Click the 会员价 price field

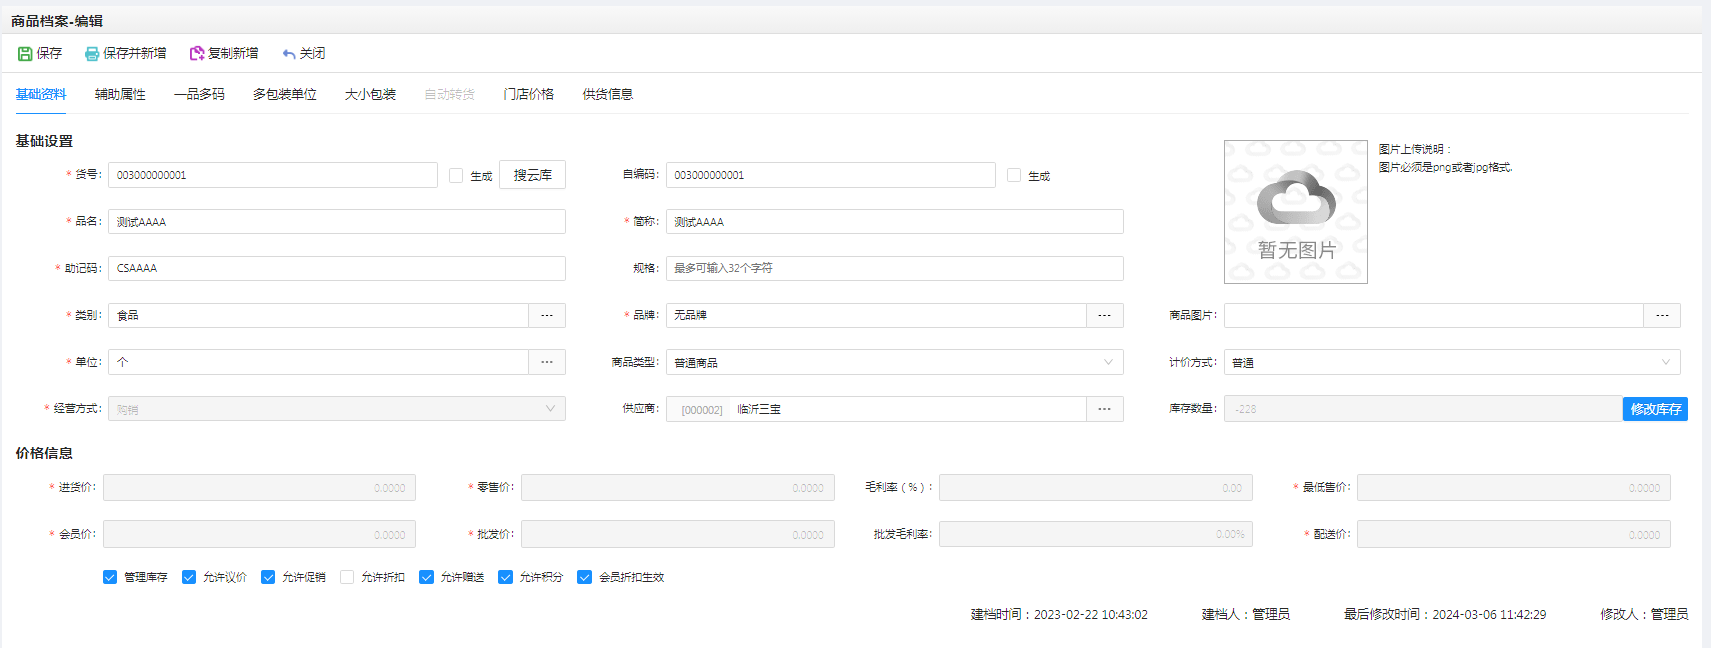click(x=259, y=534)
